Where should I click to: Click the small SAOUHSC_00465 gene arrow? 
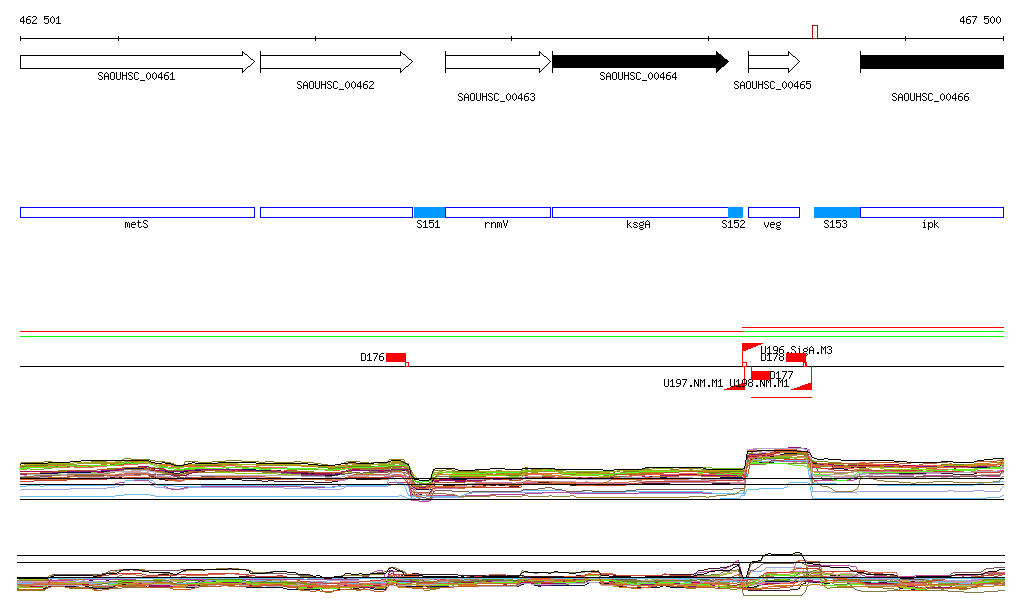pos(773,62)
